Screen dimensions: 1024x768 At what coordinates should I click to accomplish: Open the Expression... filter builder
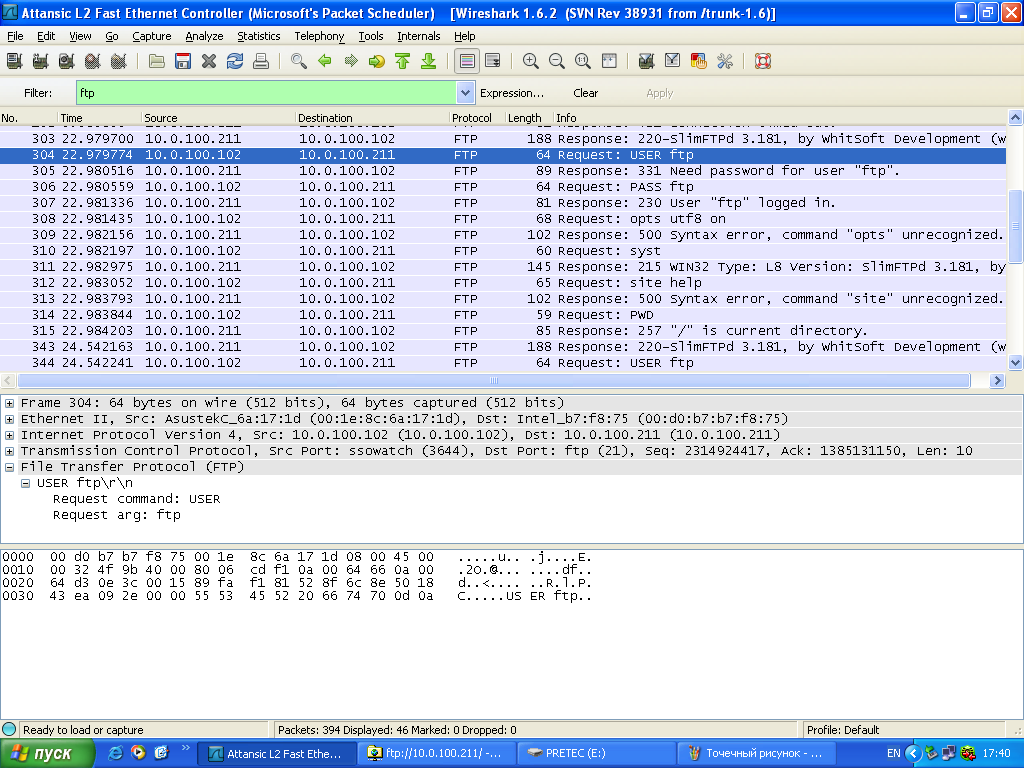click(511, 93)
